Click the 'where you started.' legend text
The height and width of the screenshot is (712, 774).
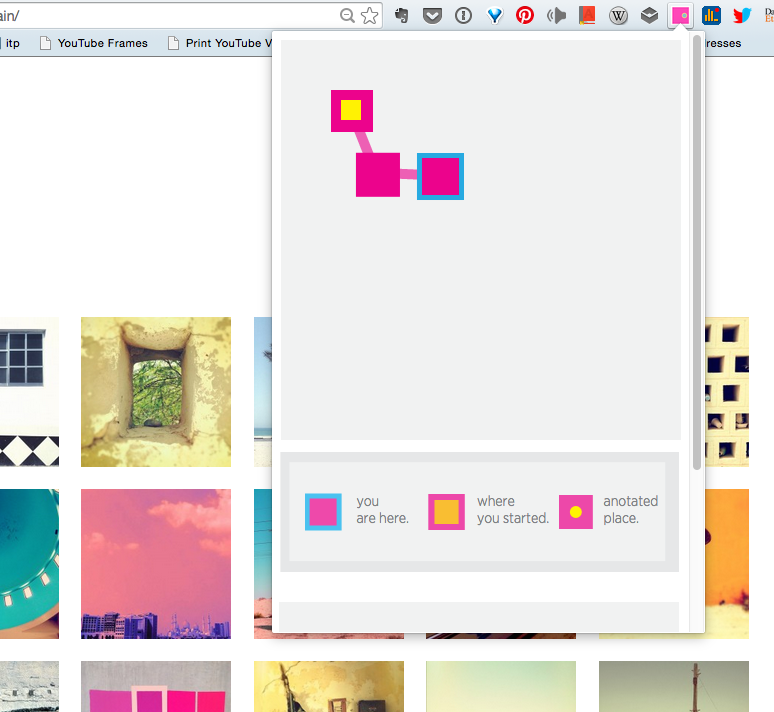(512, 510)
